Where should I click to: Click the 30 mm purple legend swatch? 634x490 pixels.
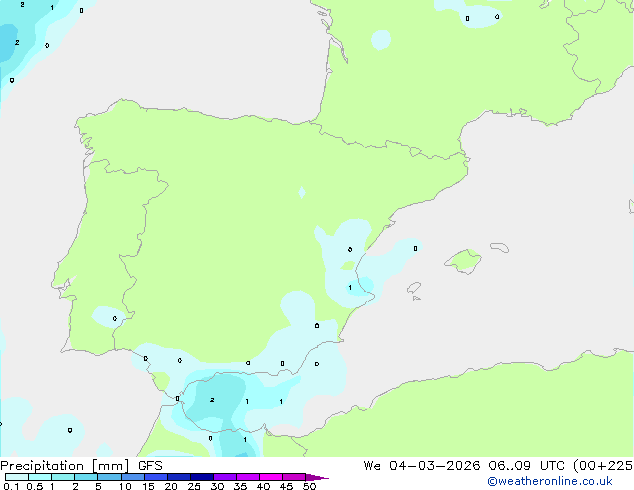[225, 477]
